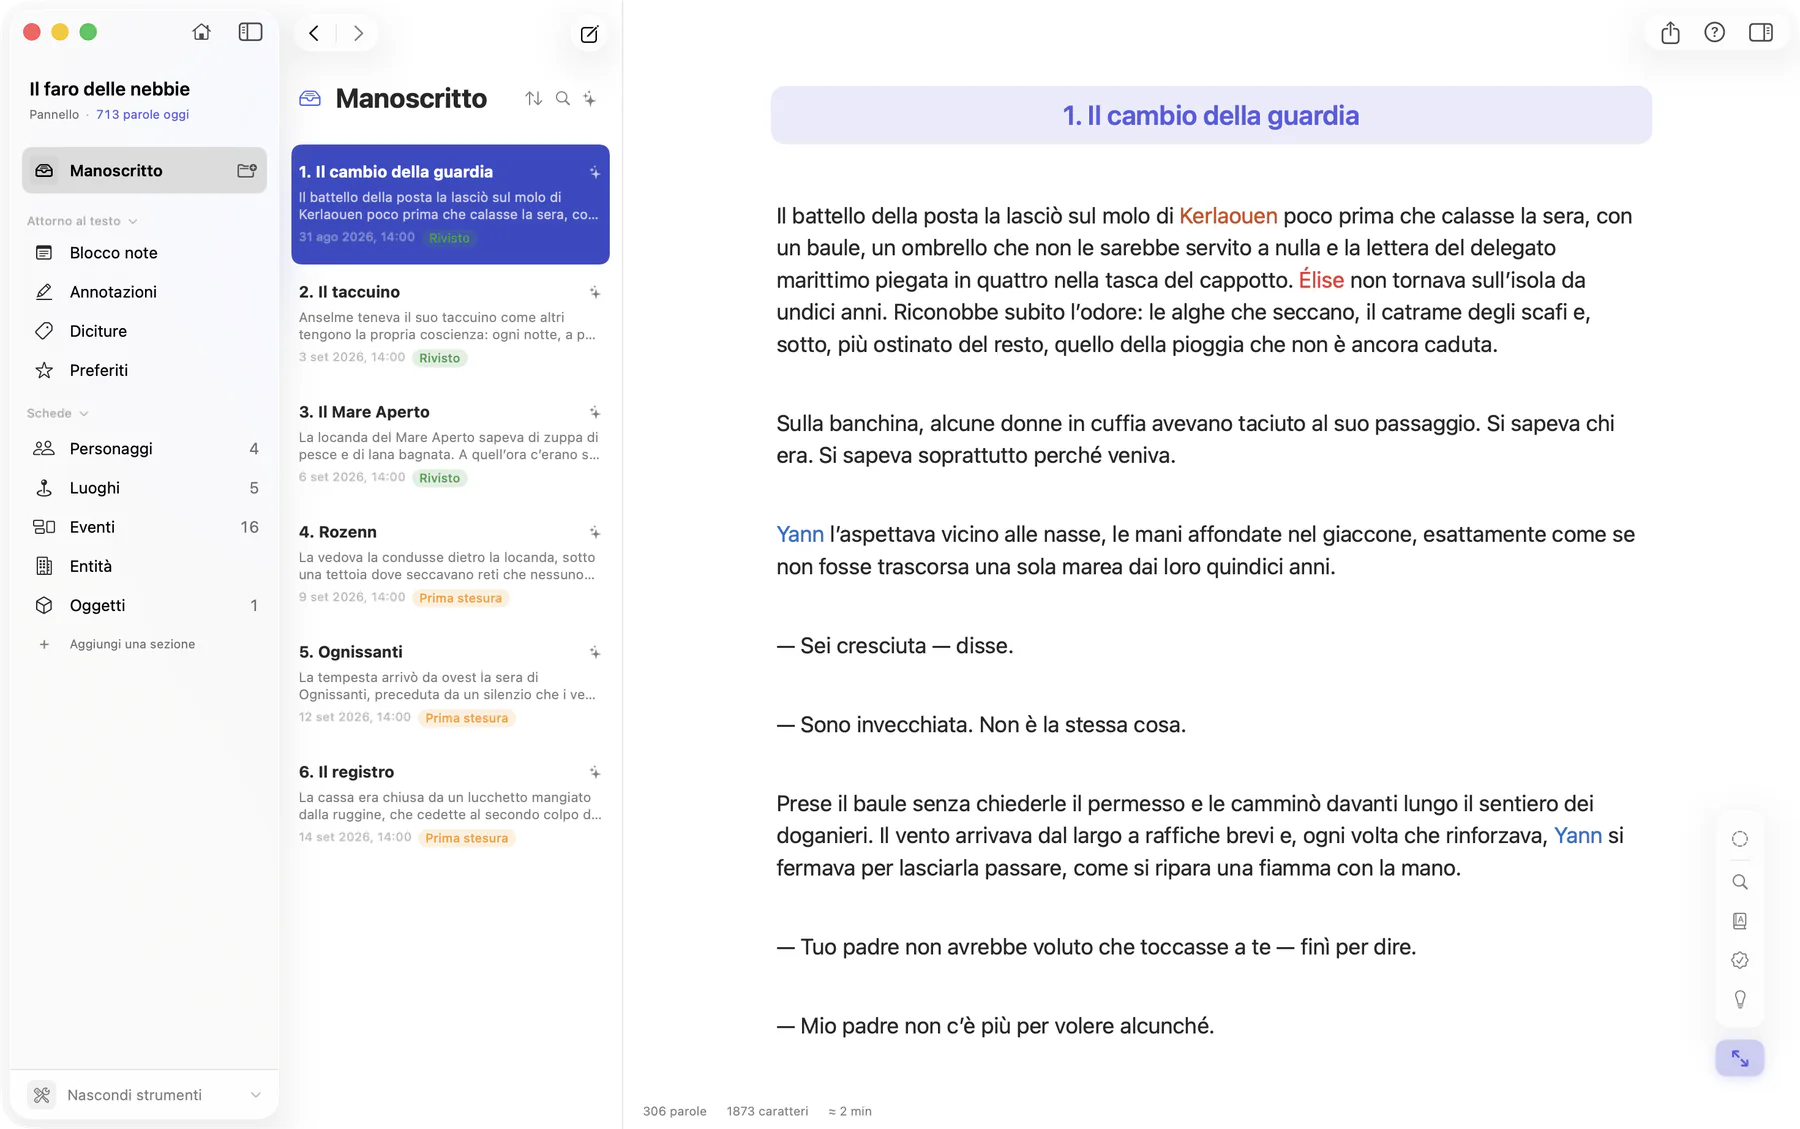Create a new scene with compose icon
1800x1129 pixels.
click(x=590, y=34)
